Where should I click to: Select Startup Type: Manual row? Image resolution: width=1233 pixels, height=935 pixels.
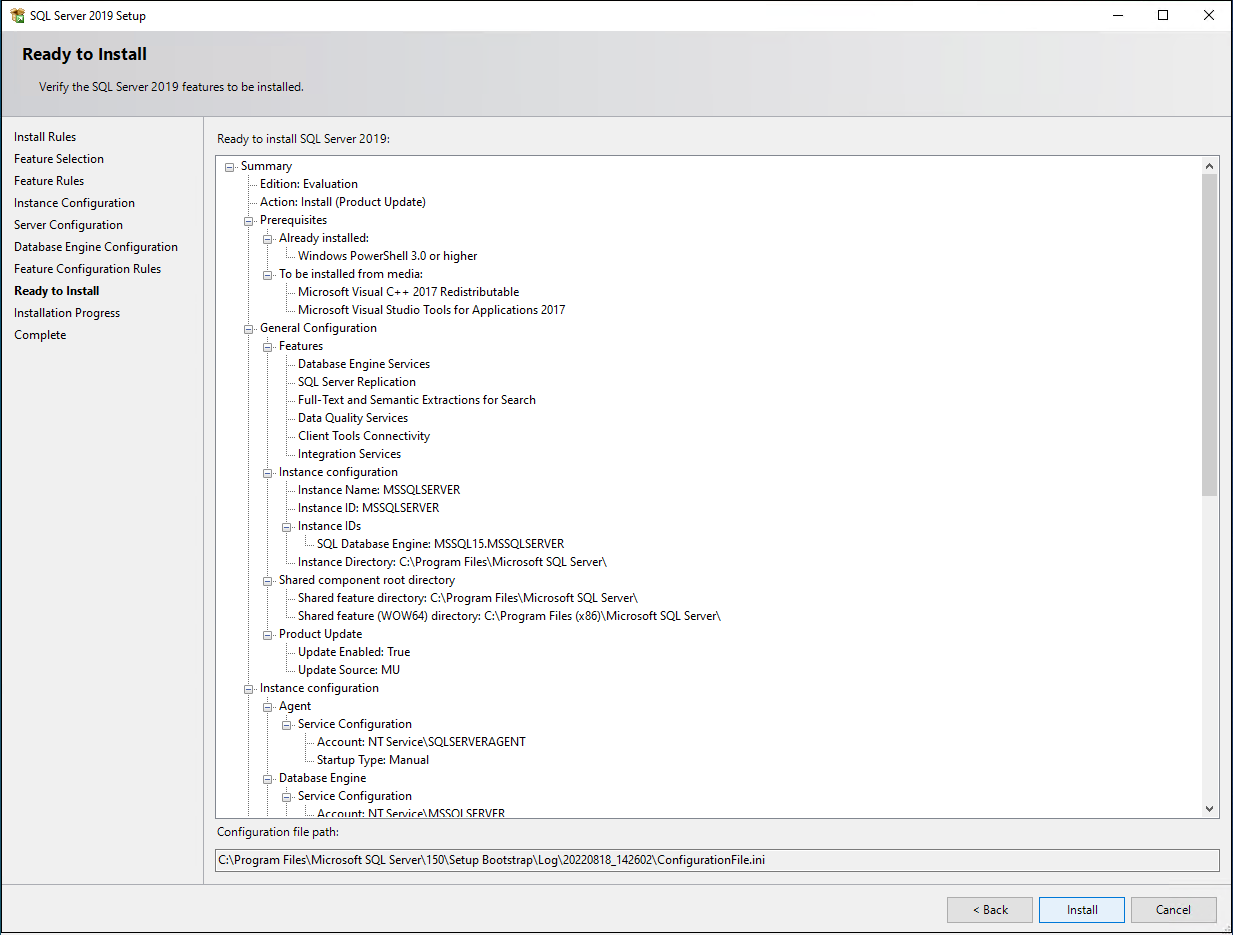tap(373, 760)
